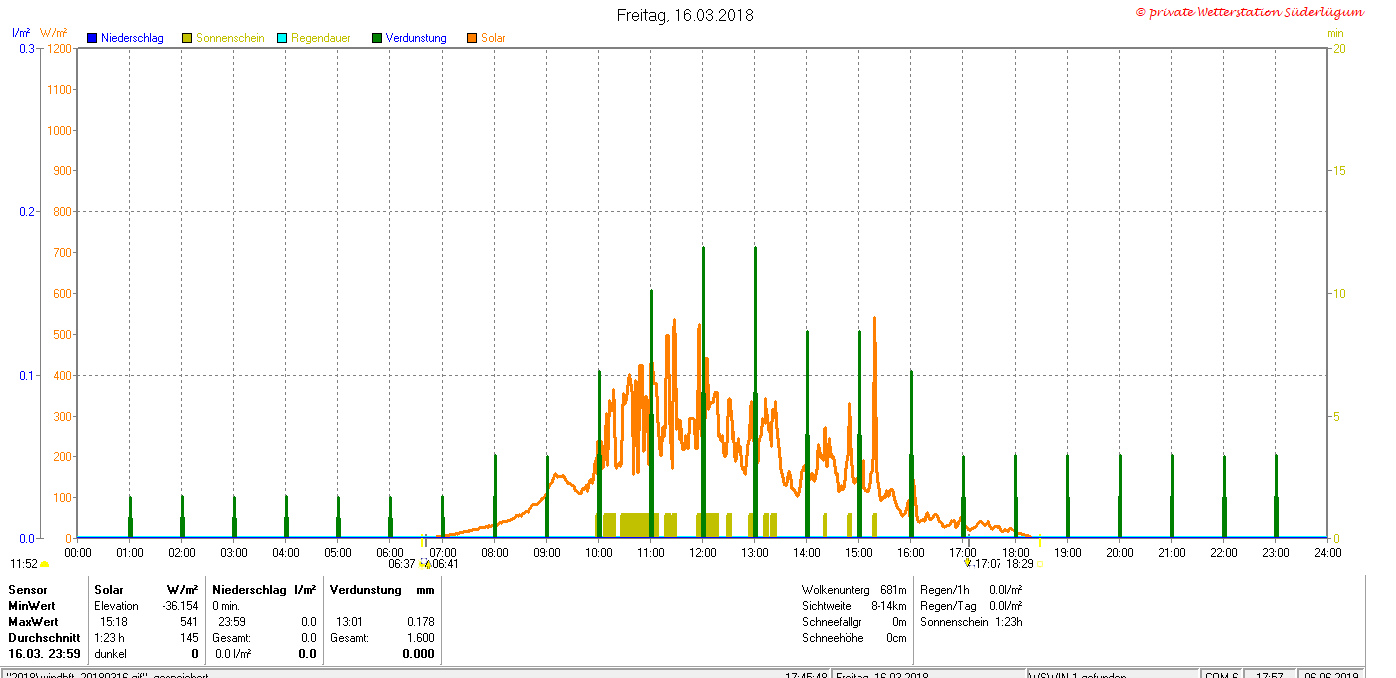Click the chart title Freitag, 16.03.2018

pos(685,15)
